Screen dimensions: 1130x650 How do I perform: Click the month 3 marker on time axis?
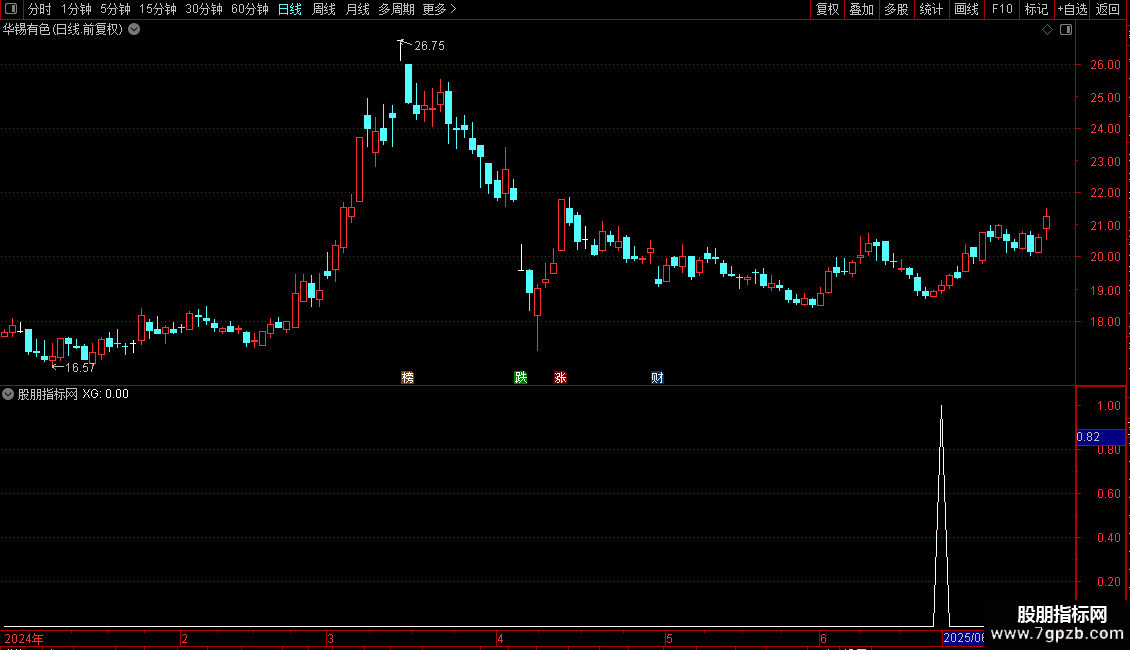pos(330,638)
